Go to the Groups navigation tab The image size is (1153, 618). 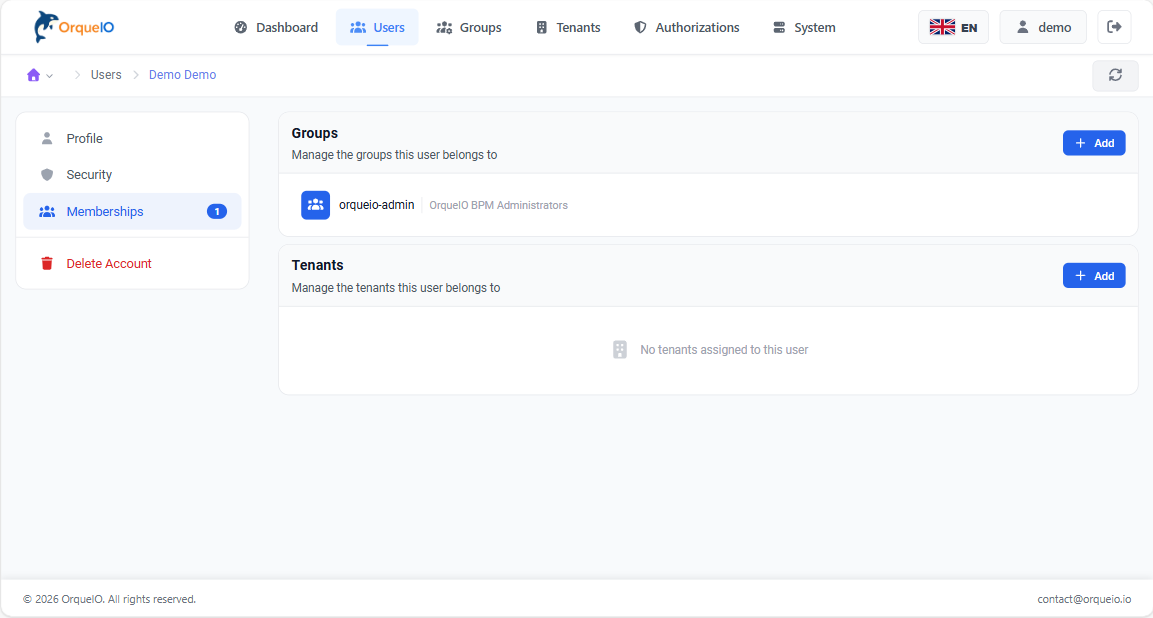coord(469,27)
